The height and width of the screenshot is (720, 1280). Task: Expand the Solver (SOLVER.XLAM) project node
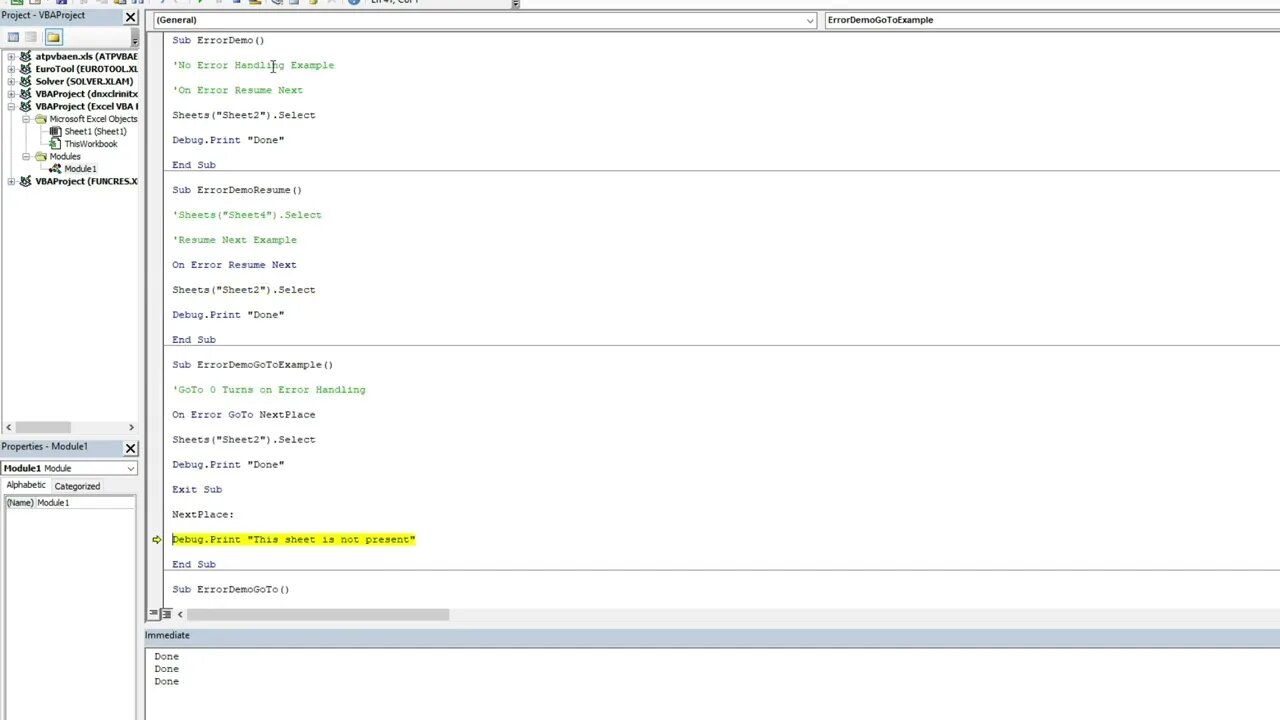11,82
